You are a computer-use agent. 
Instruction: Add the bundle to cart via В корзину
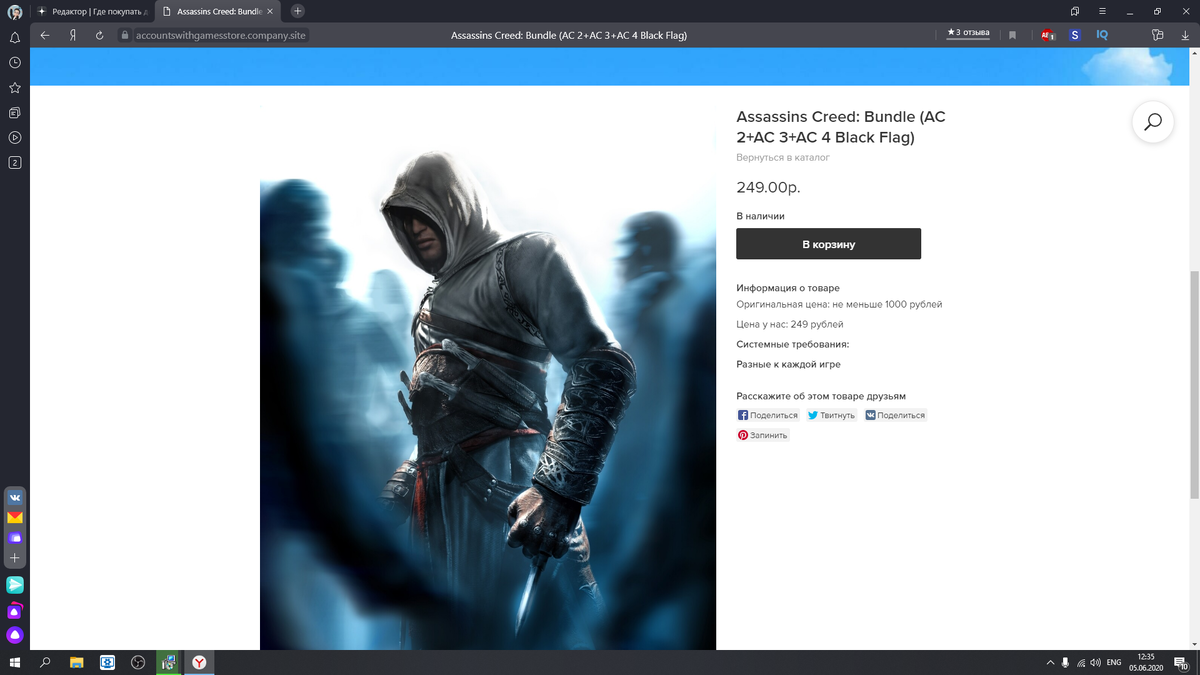(x=827, y=243)
